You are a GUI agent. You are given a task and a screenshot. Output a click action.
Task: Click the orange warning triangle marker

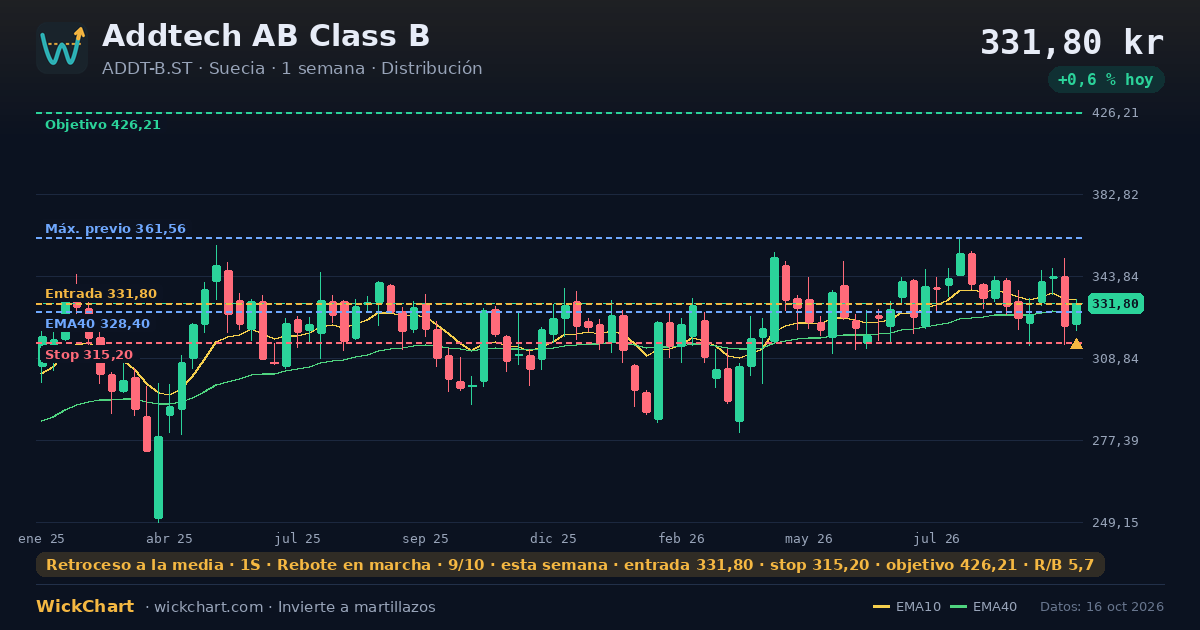click(x=1076, y=344)
